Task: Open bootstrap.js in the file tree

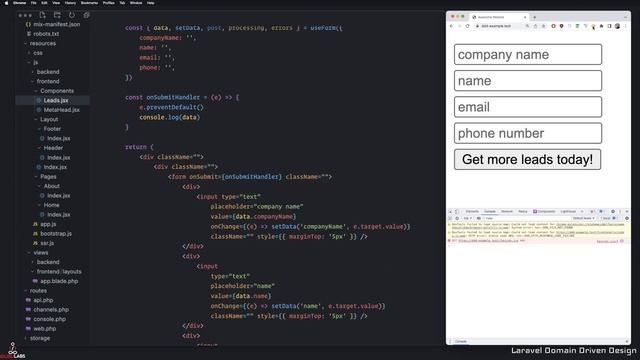Action: pyautogui.click(x=56, y=233)
